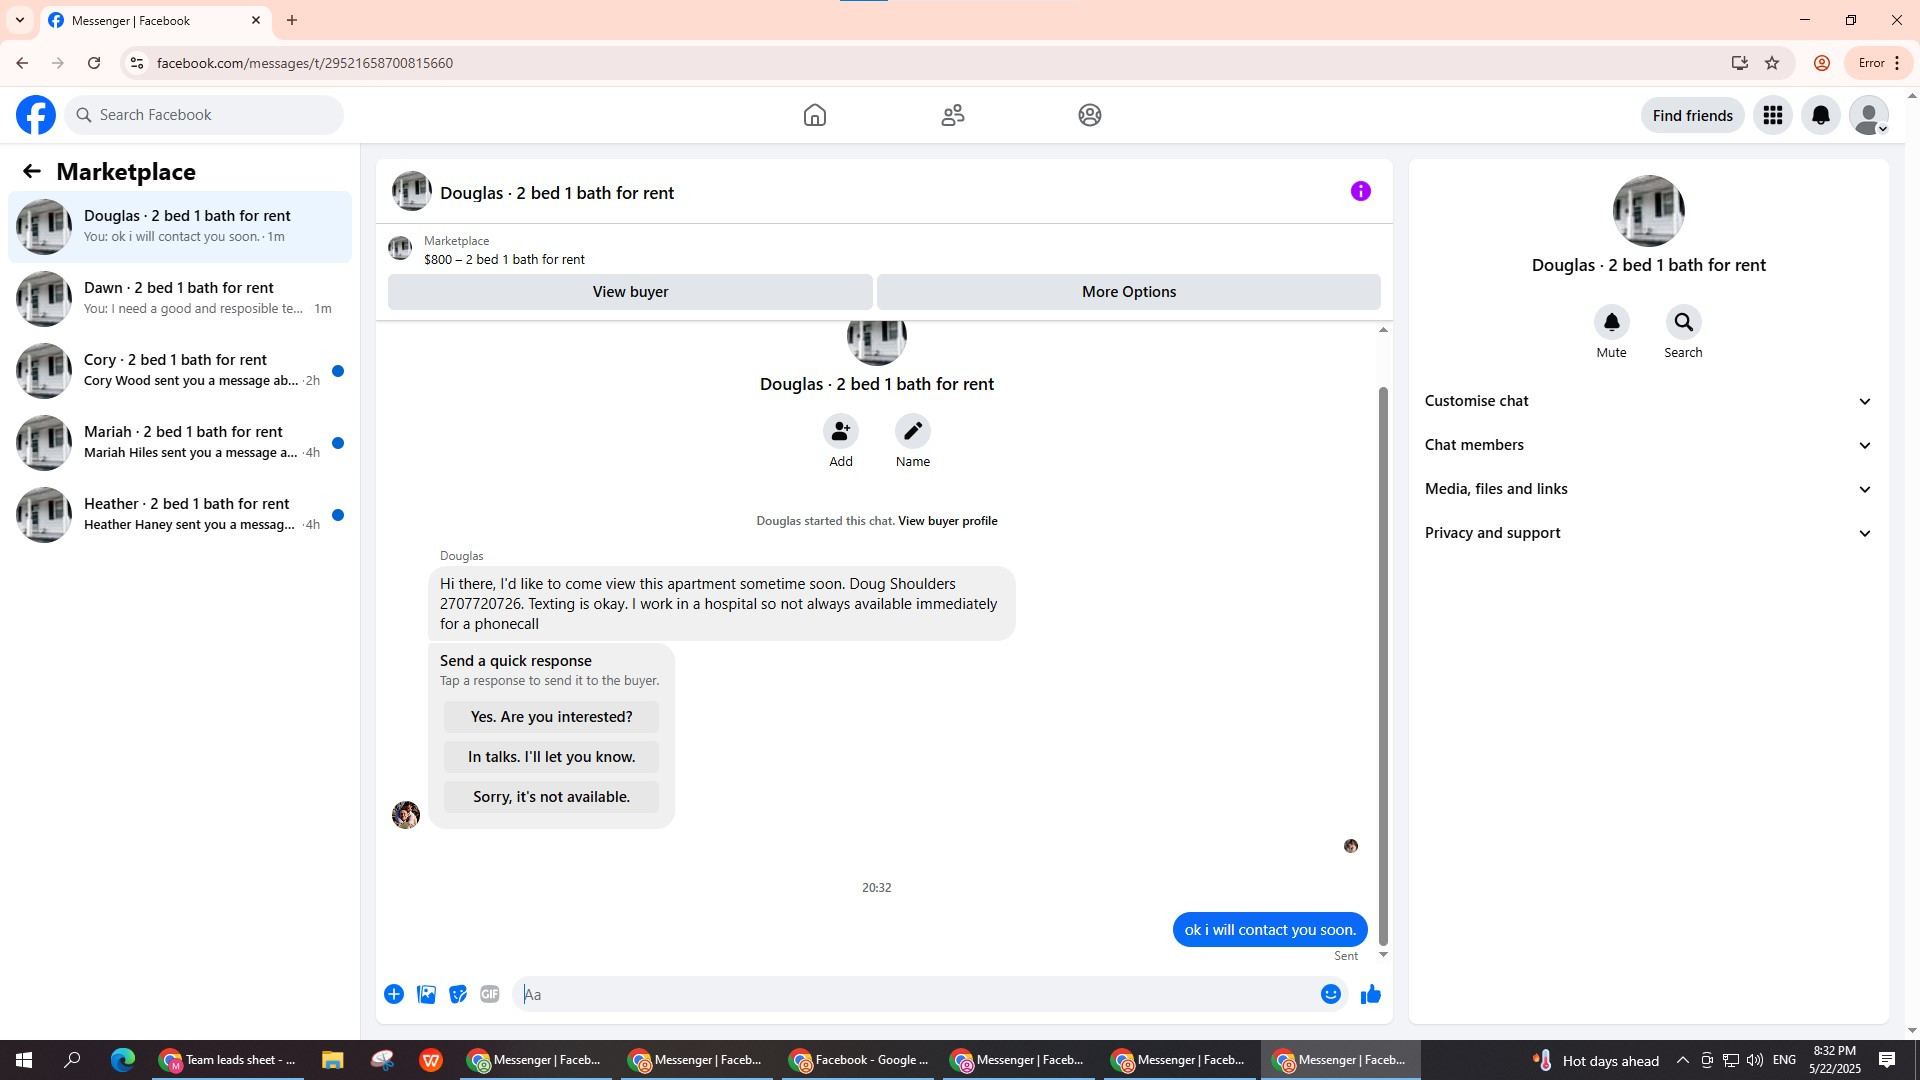
Task: Open the Facebook home feed icon
Action: click(815, 115)
